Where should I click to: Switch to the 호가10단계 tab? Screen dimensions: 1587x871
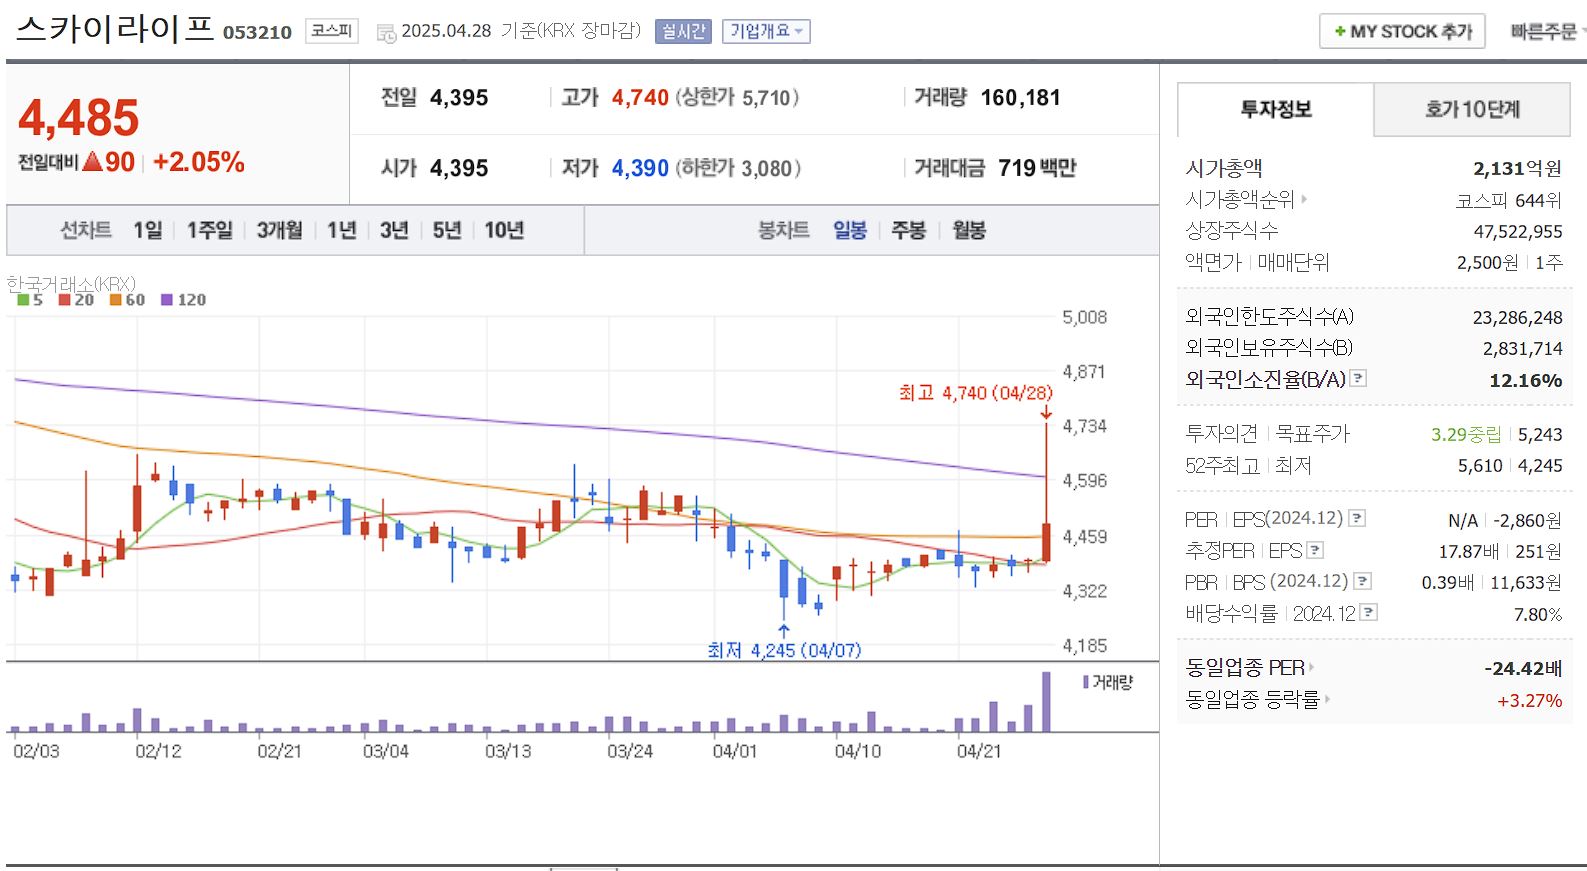click(x=1472, y=110)
